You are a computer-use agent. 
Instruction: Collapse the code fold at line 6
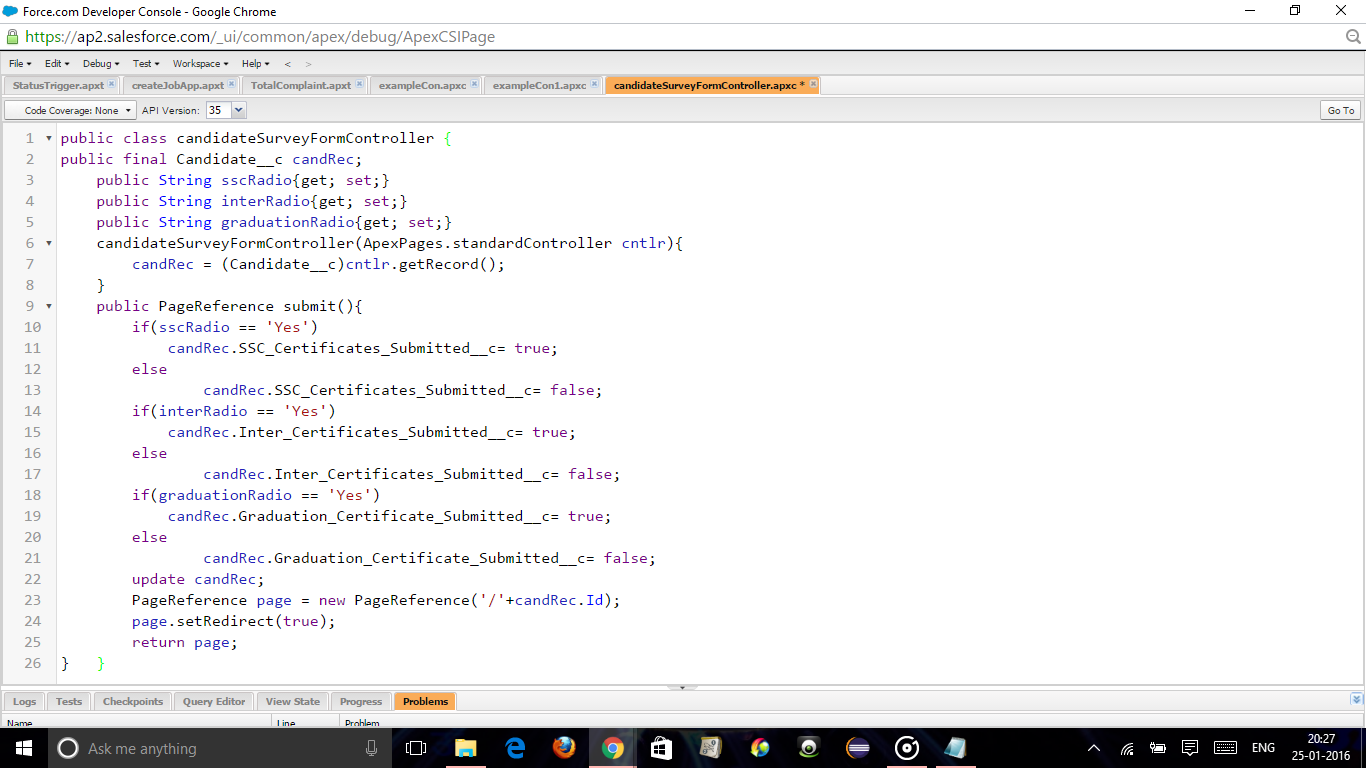coord(47,243)
